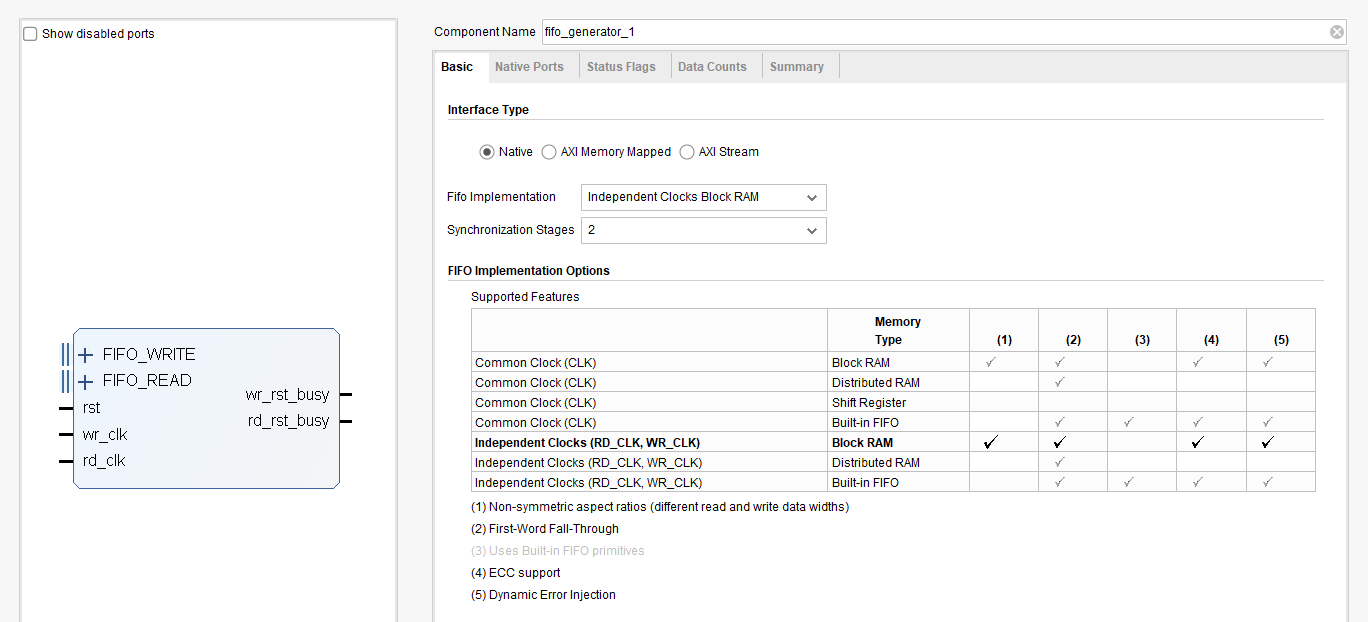Open the Summary tab
Viewport: 1368px width, 622px height.
797,67
